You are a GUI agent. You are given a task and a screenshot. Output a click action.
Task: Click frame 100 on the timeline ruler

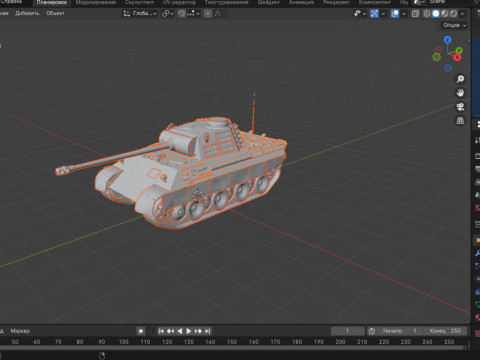point(123,342)
